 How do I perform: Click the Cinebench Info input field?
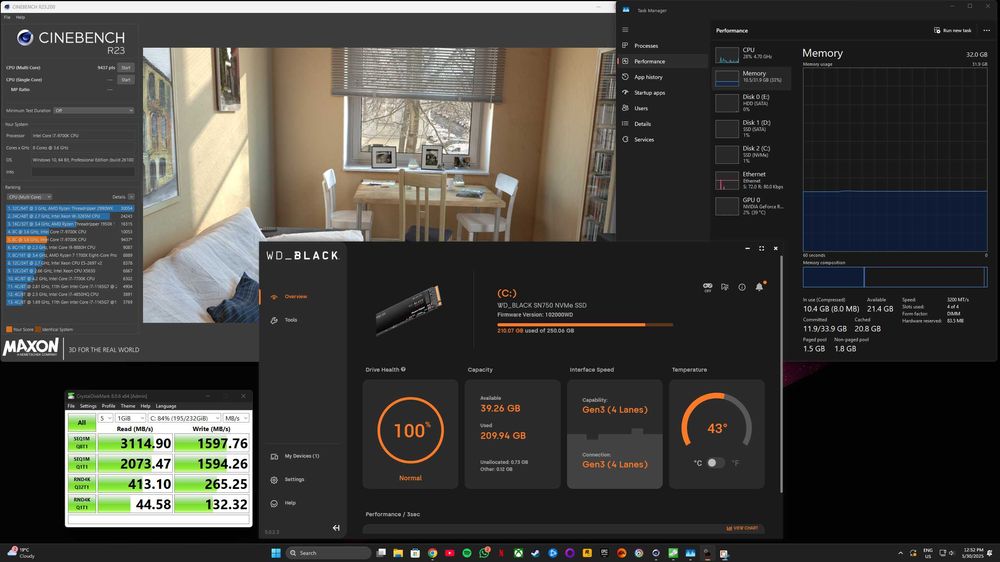click(83, 172)
